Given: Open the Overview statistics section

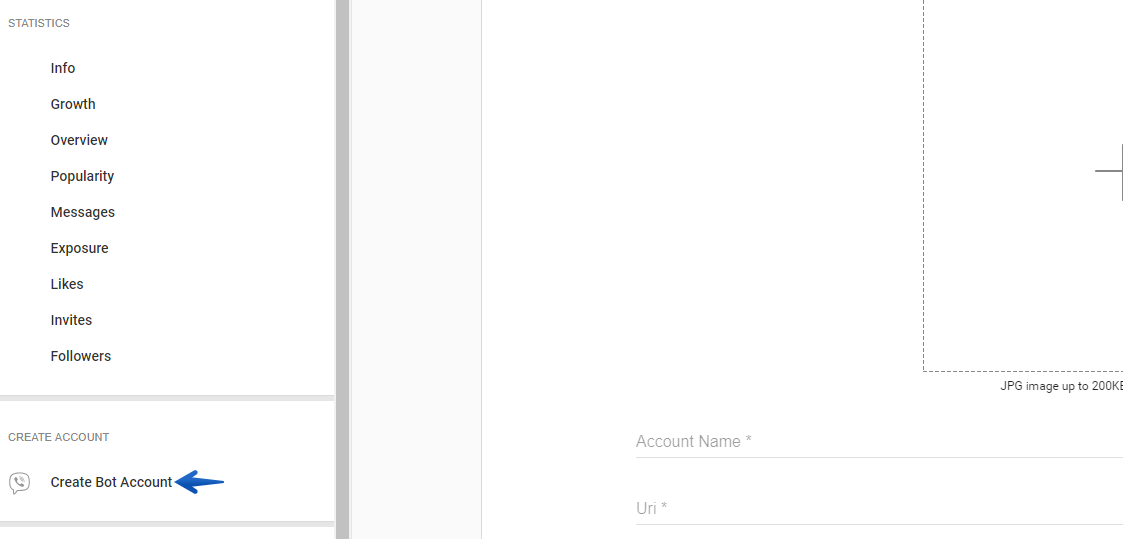Looking at the screenshot, I should [79, 140].
